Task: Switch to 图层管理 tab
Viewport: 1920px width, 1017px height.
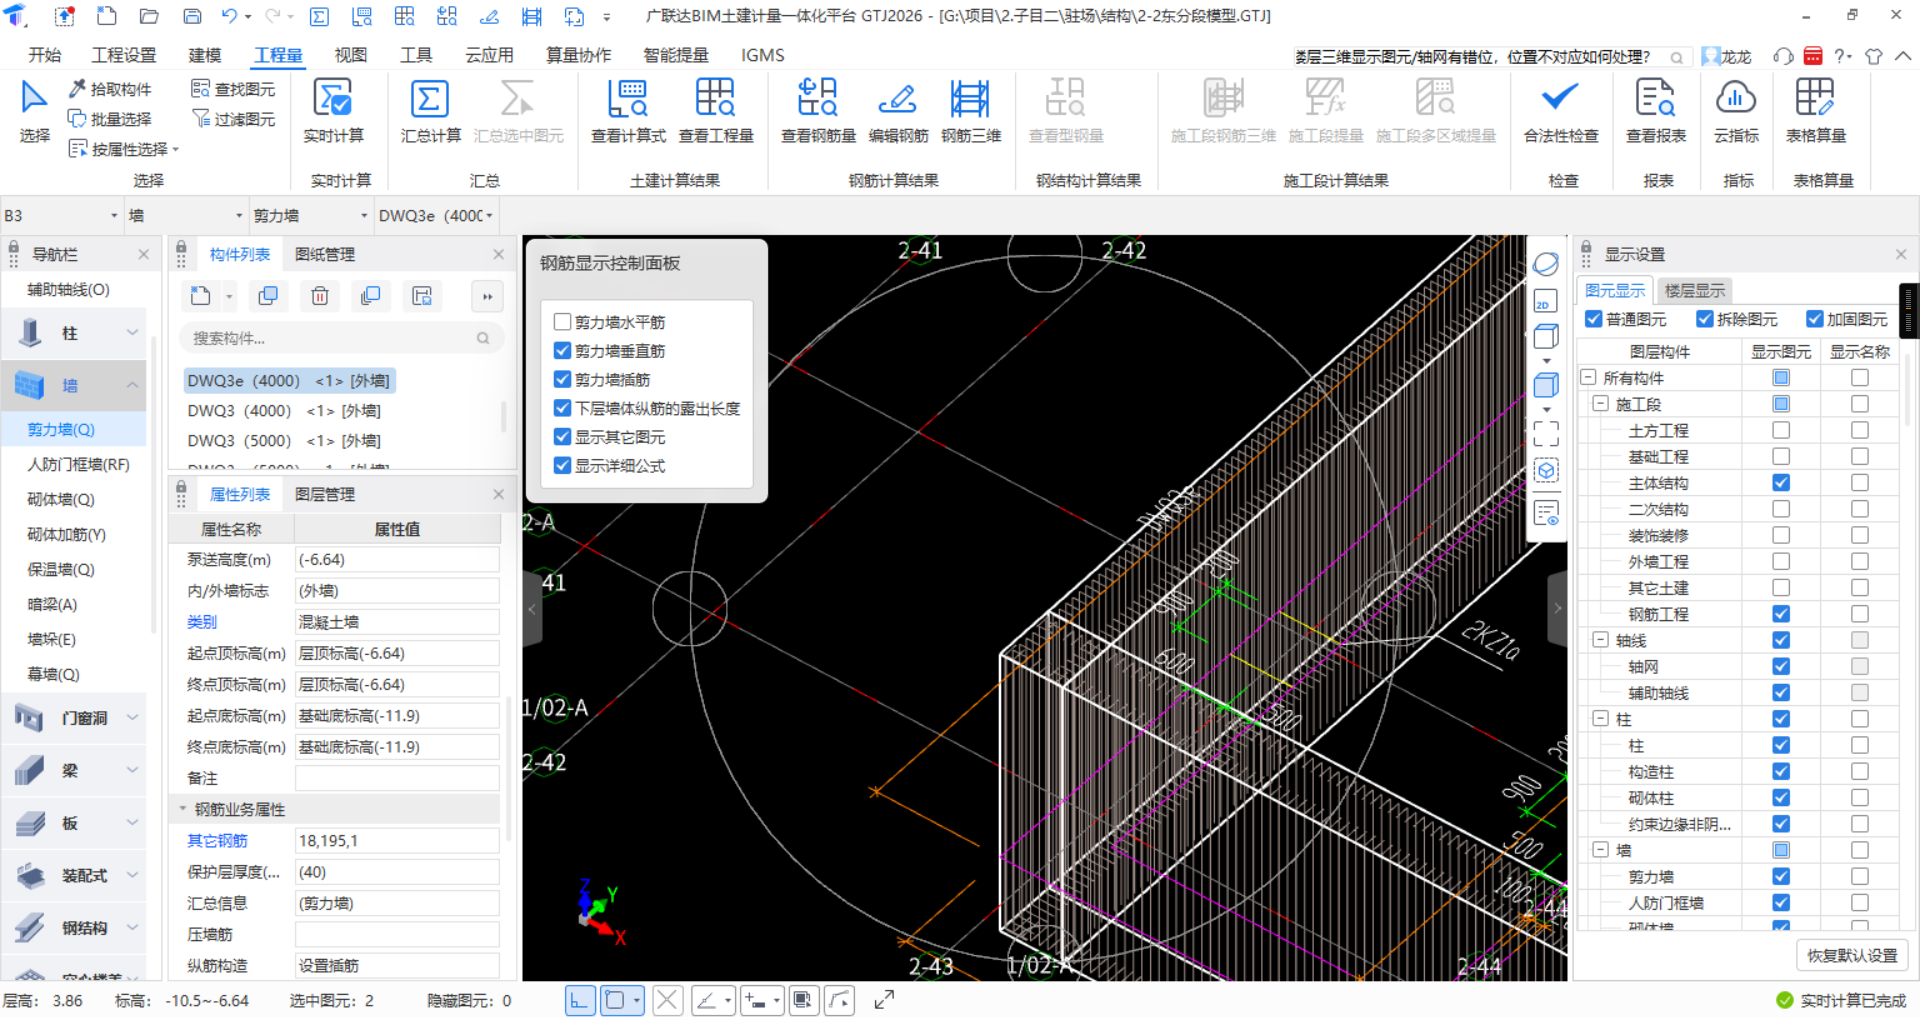Action: click(x=325, y=495)
